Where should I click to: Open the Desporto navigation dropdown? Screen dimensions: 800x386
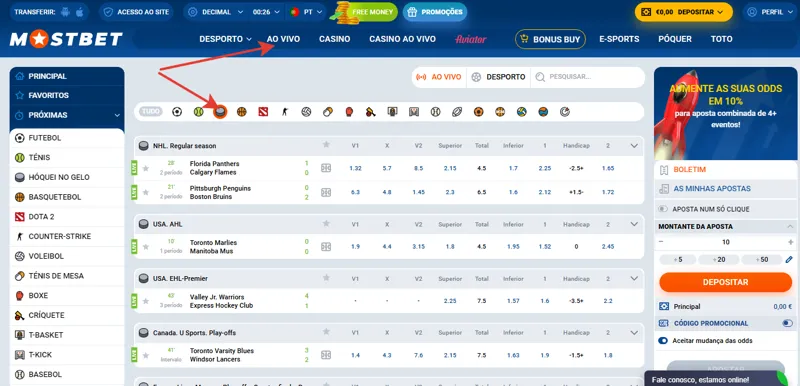(x=226, y=39)
